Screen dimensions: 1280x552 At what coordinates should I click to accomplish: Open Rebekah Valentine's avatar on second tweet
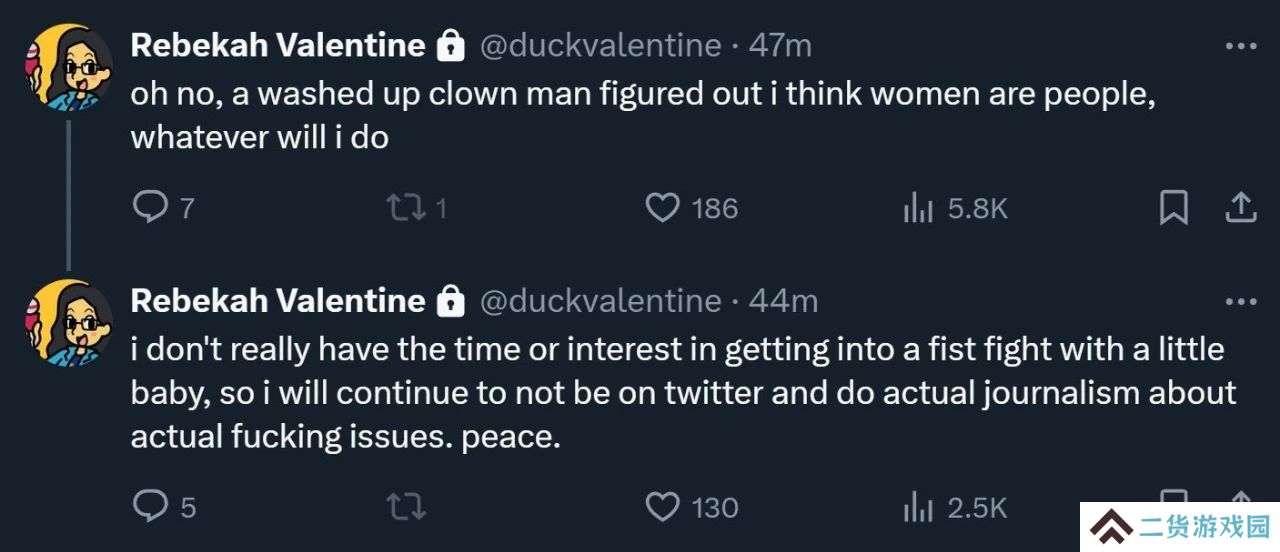[x=67, y=323]
